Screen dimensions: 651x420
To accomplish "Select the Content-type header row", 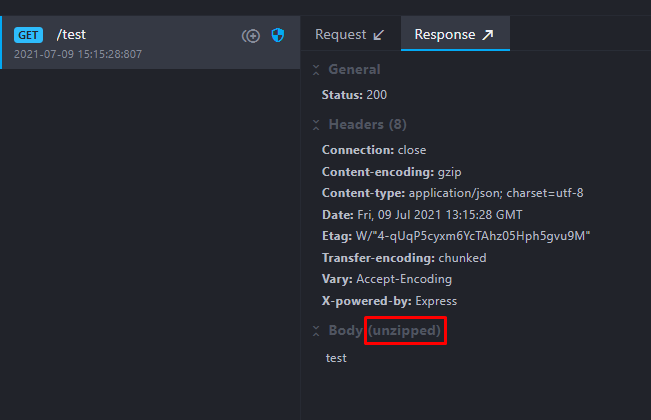I will [452, 193].
